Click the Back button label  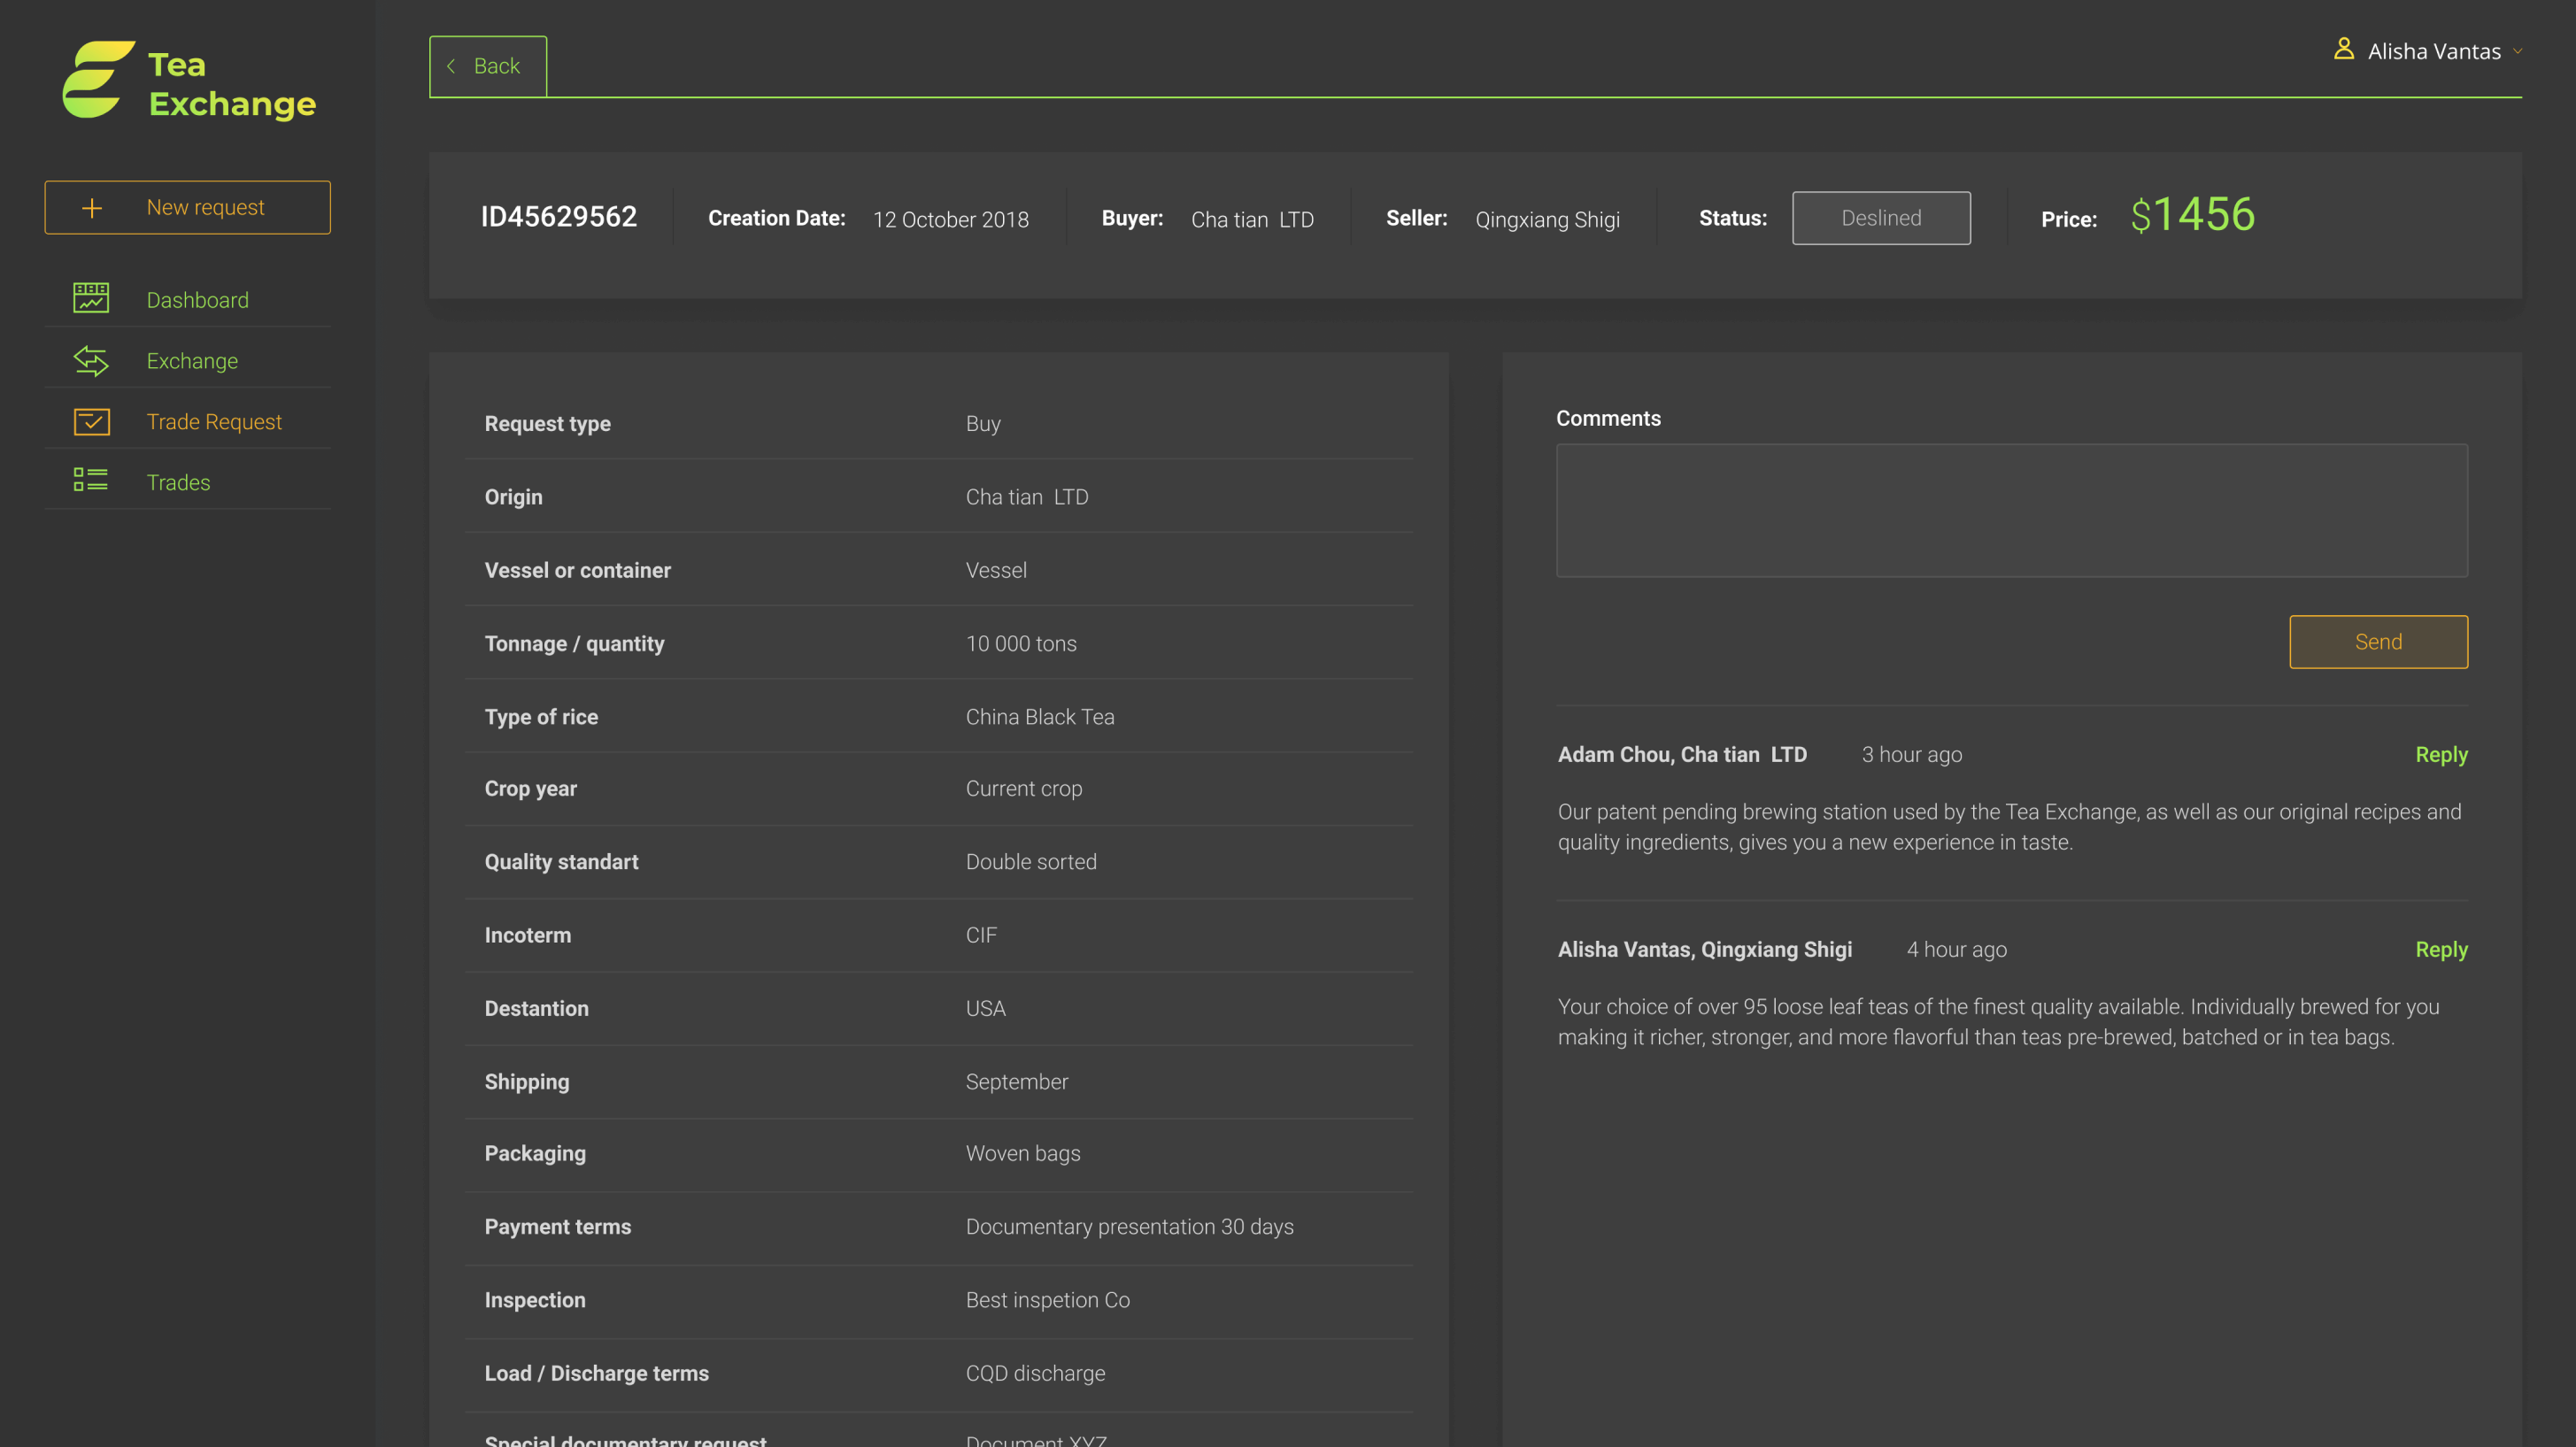[x=496, y=66]
